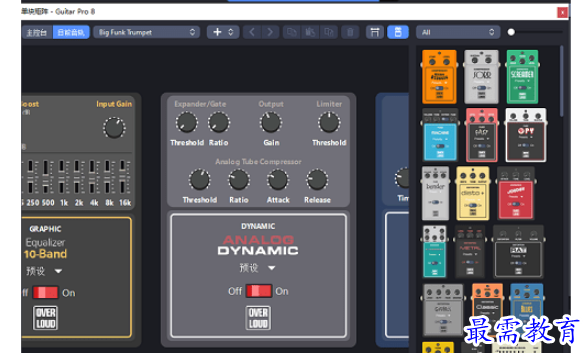588x362 pixels.
Task: Open the Equalizer 预设 preset dropdown
Action: 44,271
